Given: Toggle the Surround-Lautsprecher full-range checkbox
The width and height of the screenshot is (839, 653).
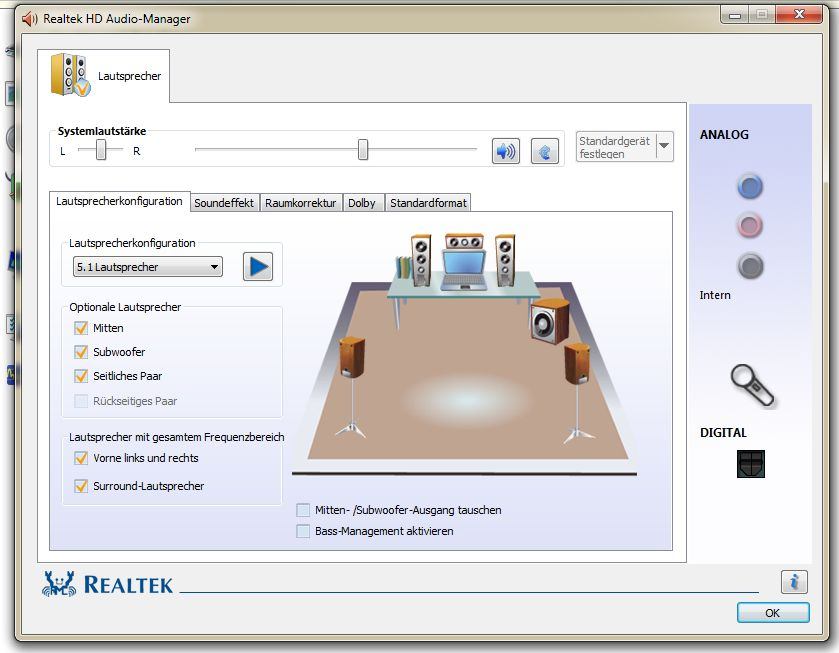Looking at the screenshot, I should [x=81, y=486].
